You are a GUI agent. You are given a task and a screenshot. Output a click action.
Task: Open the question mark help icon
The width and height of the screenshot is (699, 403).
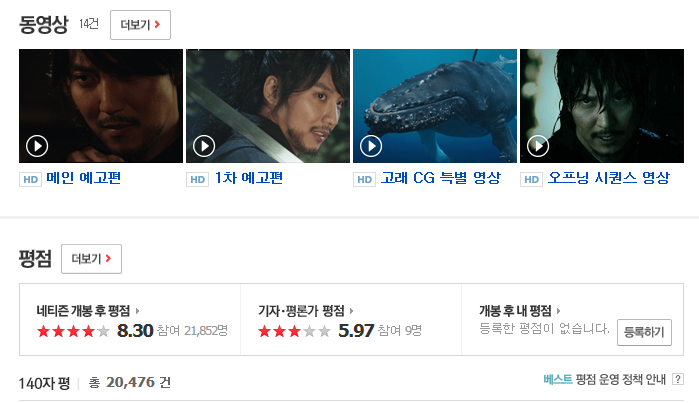click(678, 379)
